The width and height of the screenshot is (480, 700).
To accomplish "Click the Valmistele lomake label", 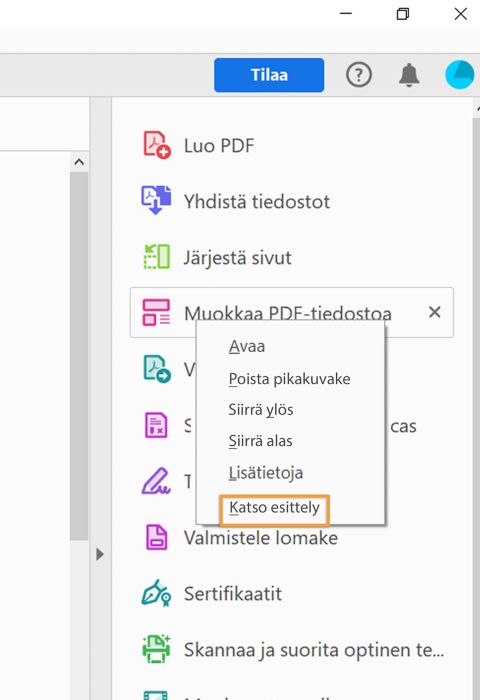I will 261,538.
